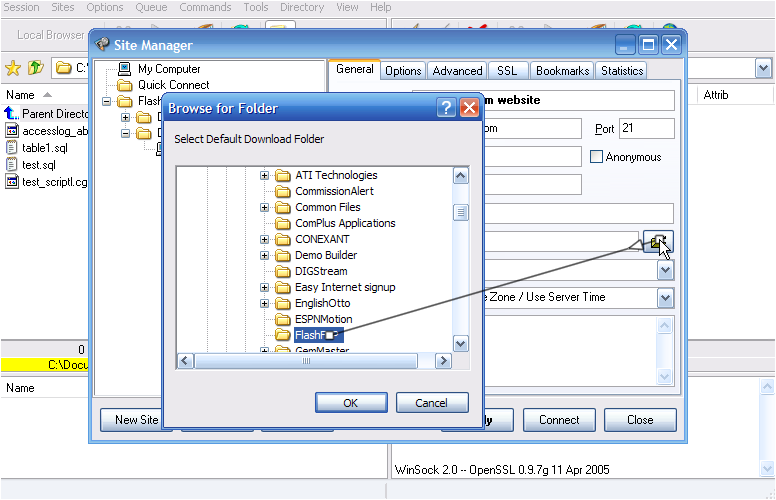Open the time zone dropdown
Image resolution: width=776 pixels, height=500 pixels.
666,297
